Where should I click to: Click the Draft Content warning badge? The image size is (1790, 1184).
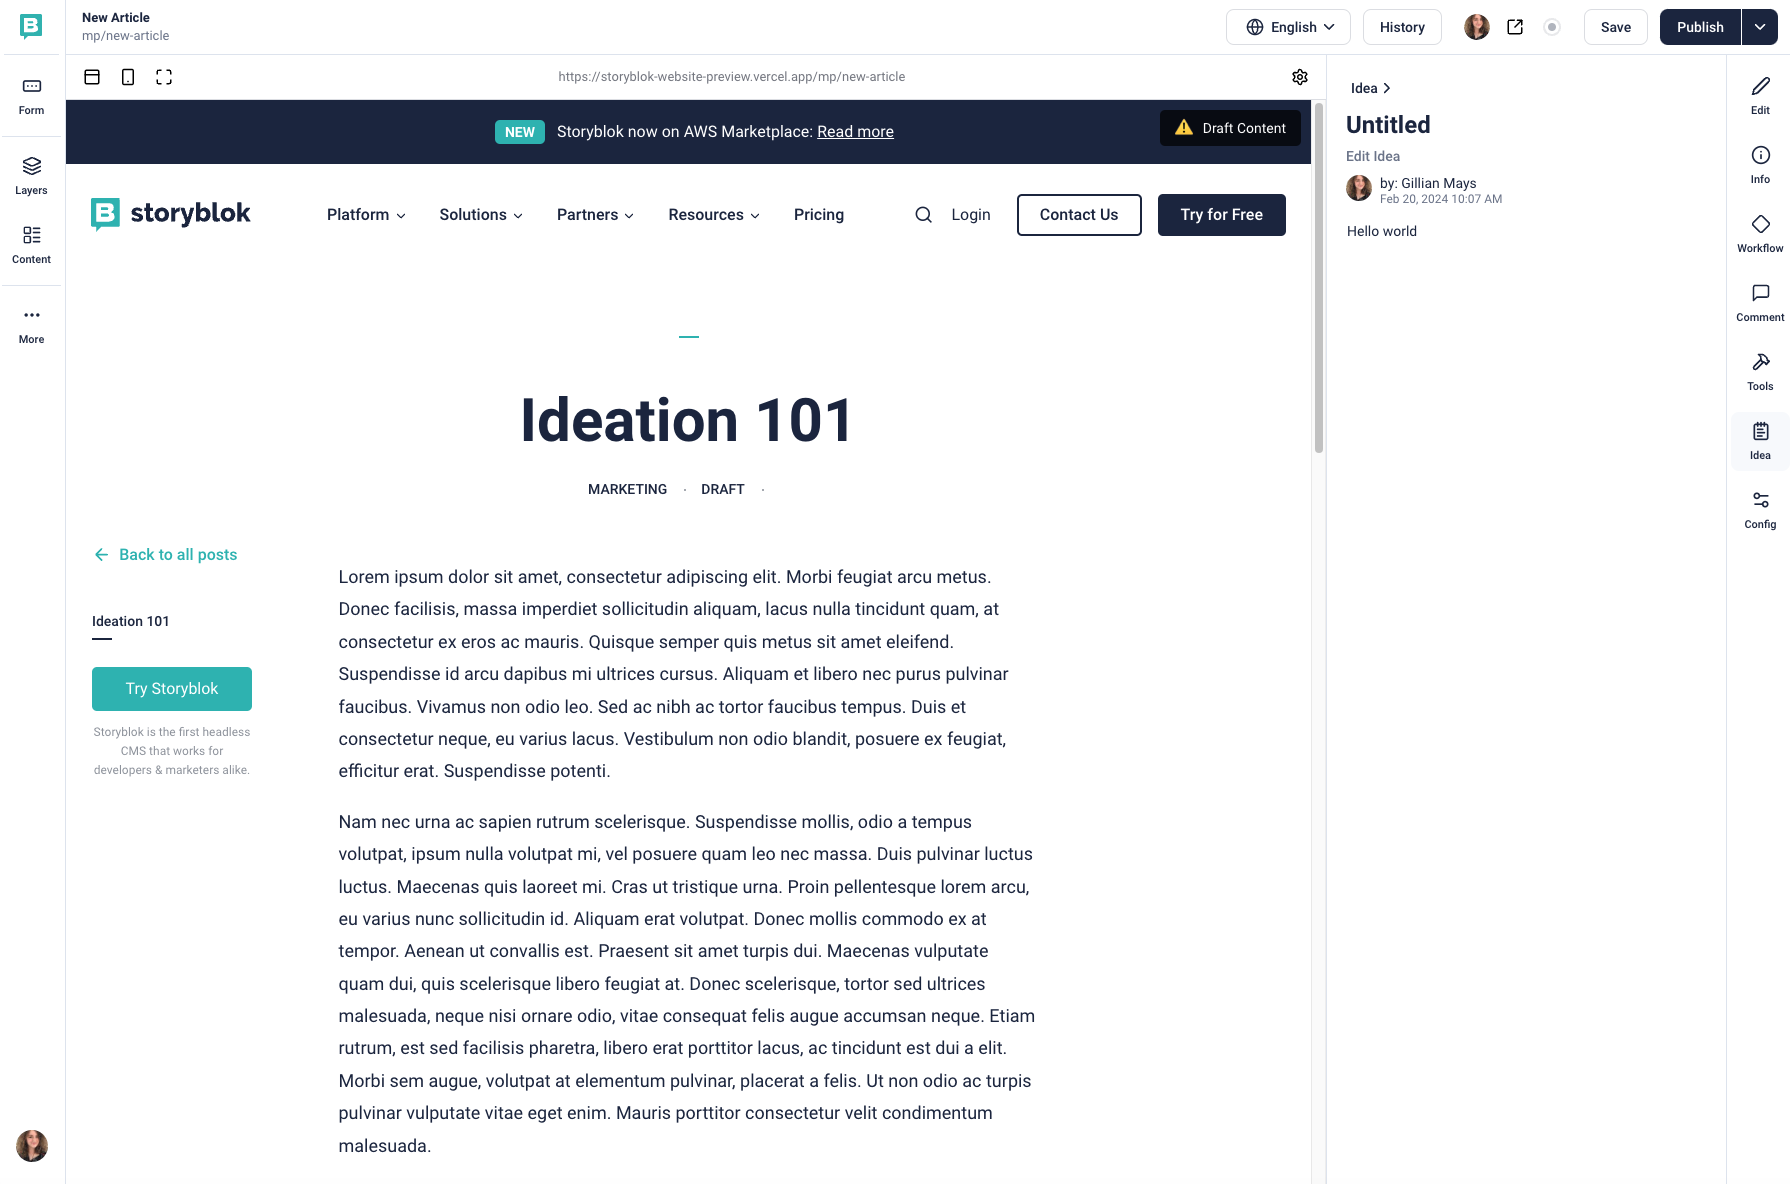point(1230,128)
